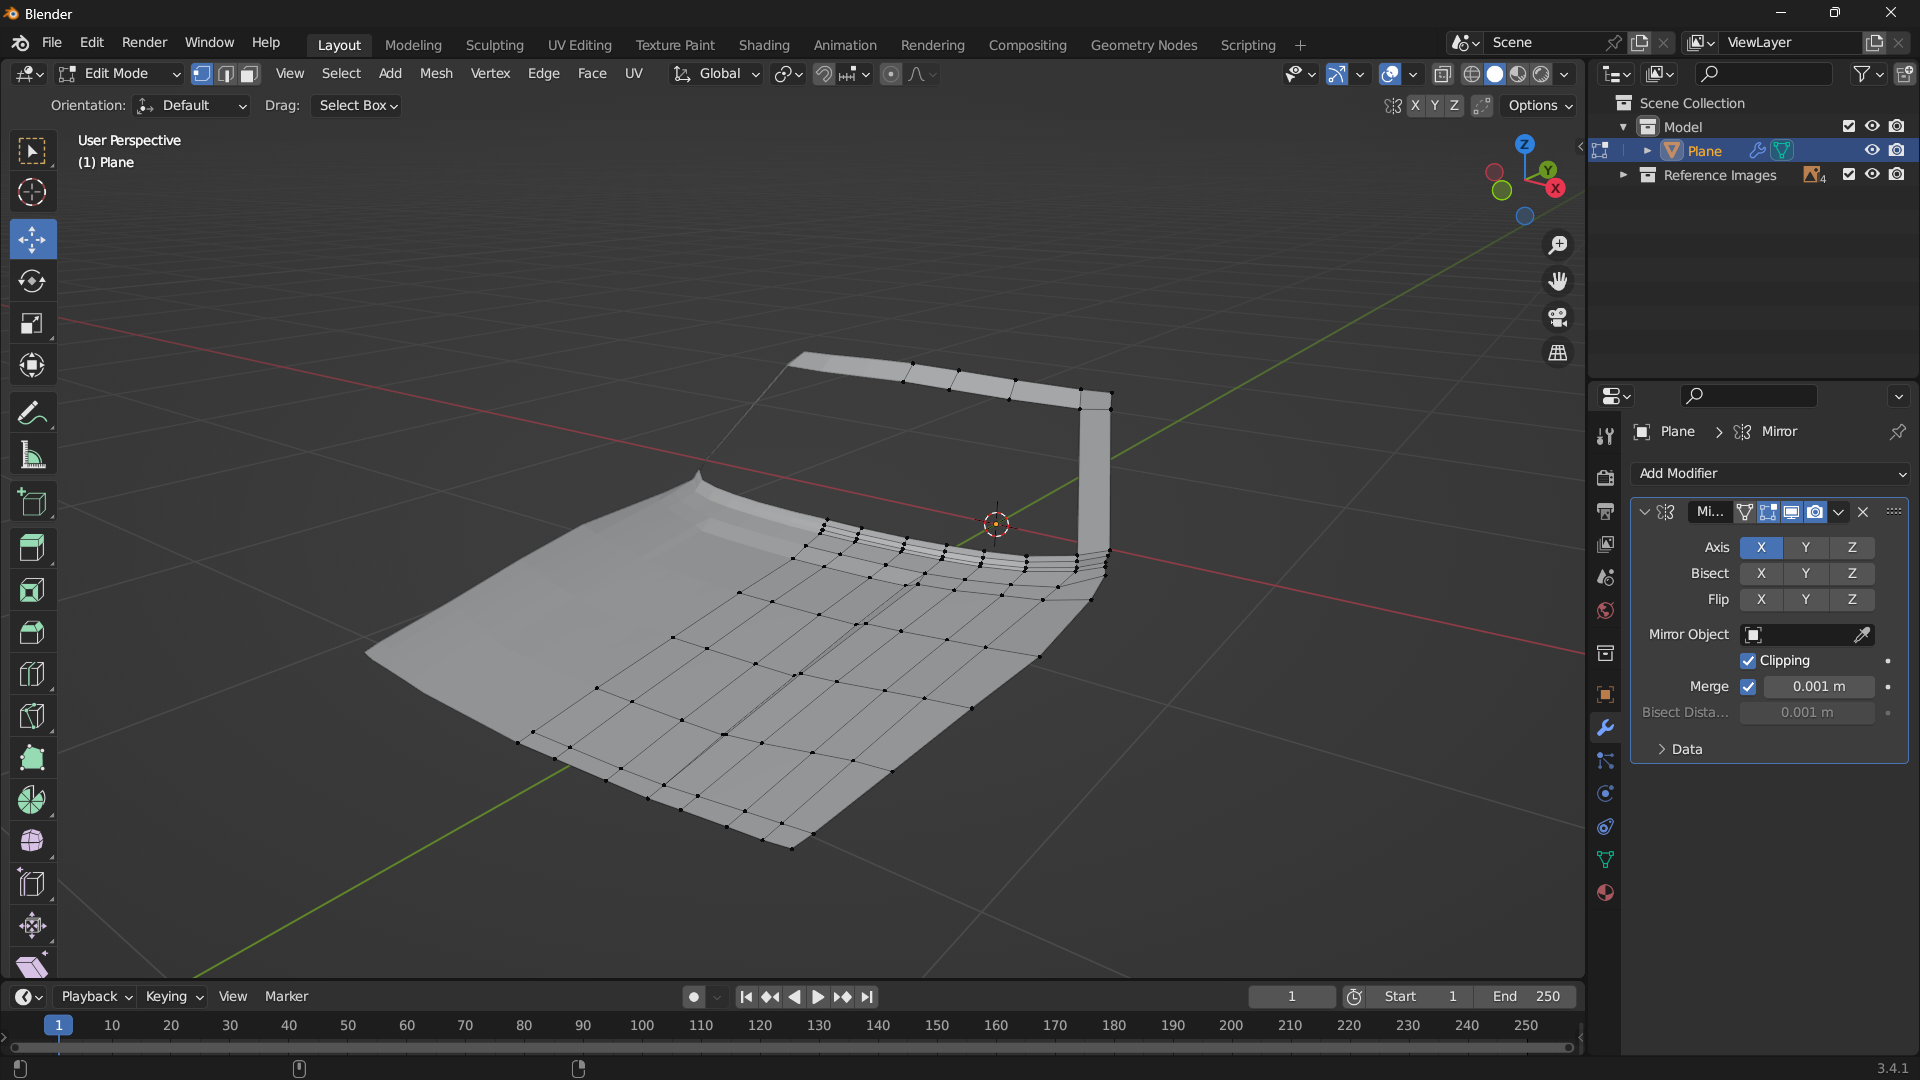1920x1080 pixels.
Task: Choose the Annotate pencil tool
Action: coord(32,413)
